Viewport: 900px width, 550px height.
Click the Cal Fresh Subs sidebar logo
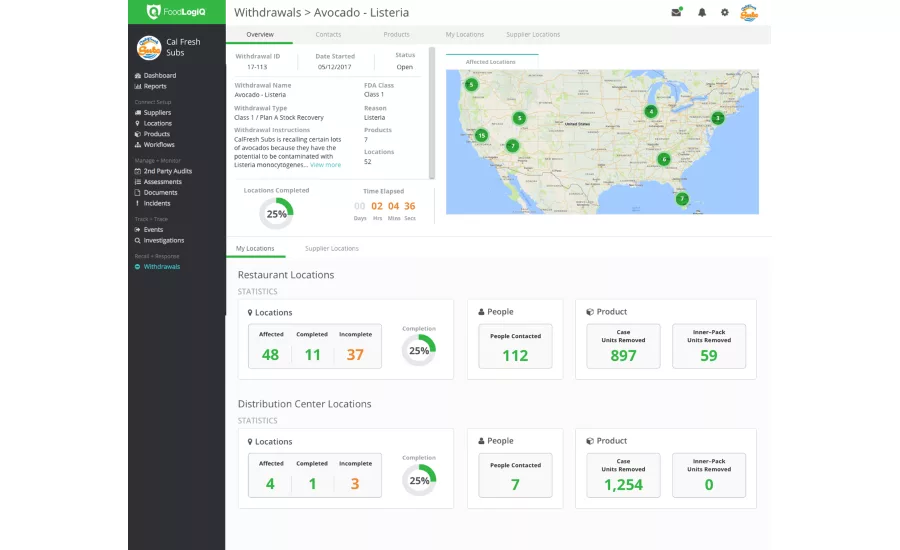click(149, 48)
